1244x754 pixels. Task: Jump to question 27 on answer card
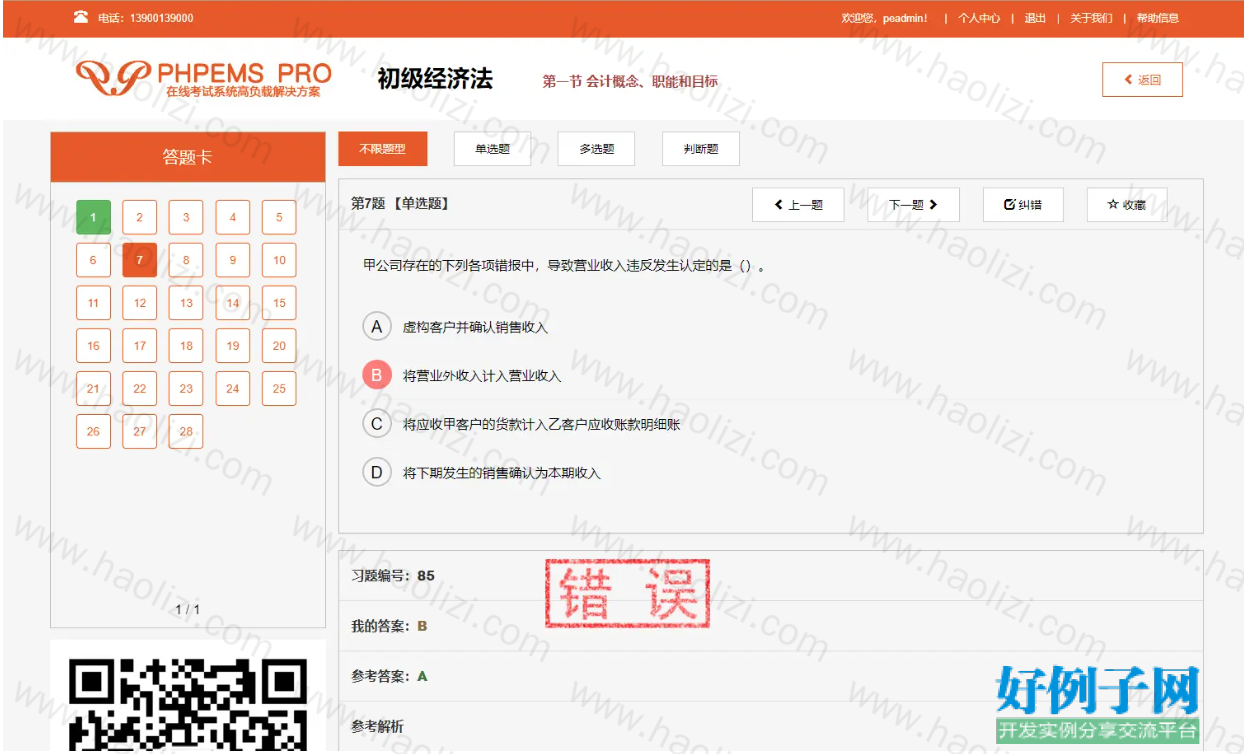tap(140, 432)
